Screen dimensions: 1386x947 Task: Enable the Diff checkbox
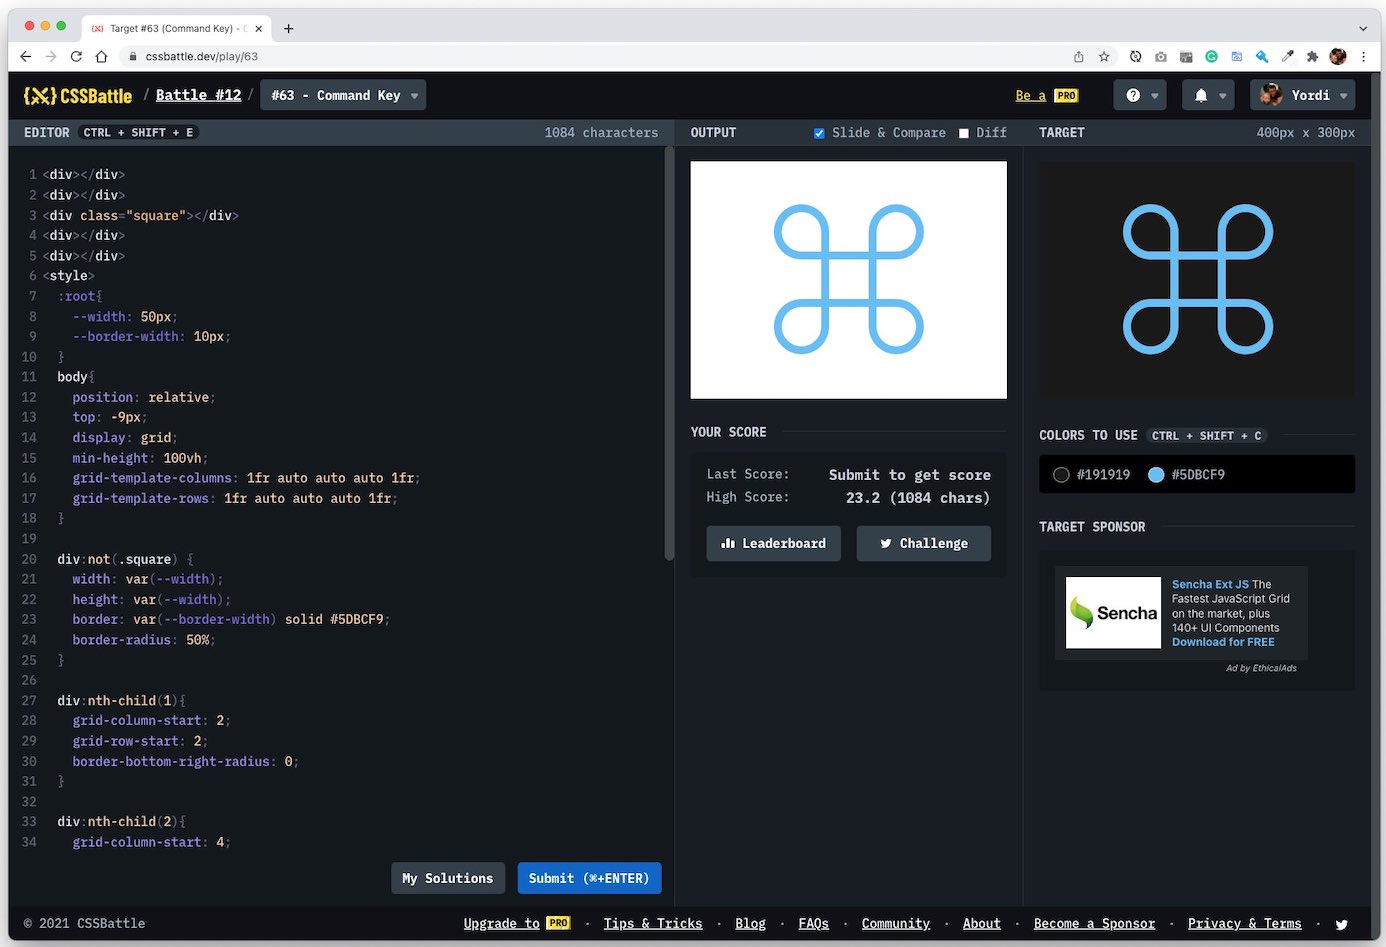[x=964, y=133]
